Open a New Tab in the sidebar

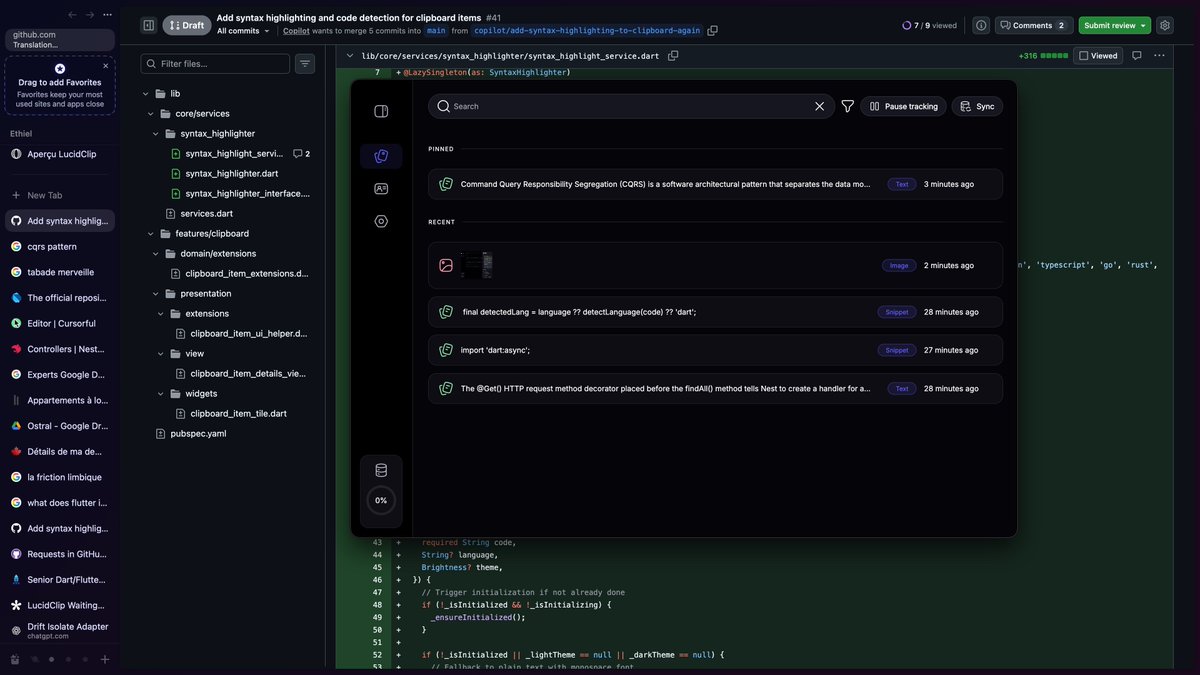(x=60, y=195)
